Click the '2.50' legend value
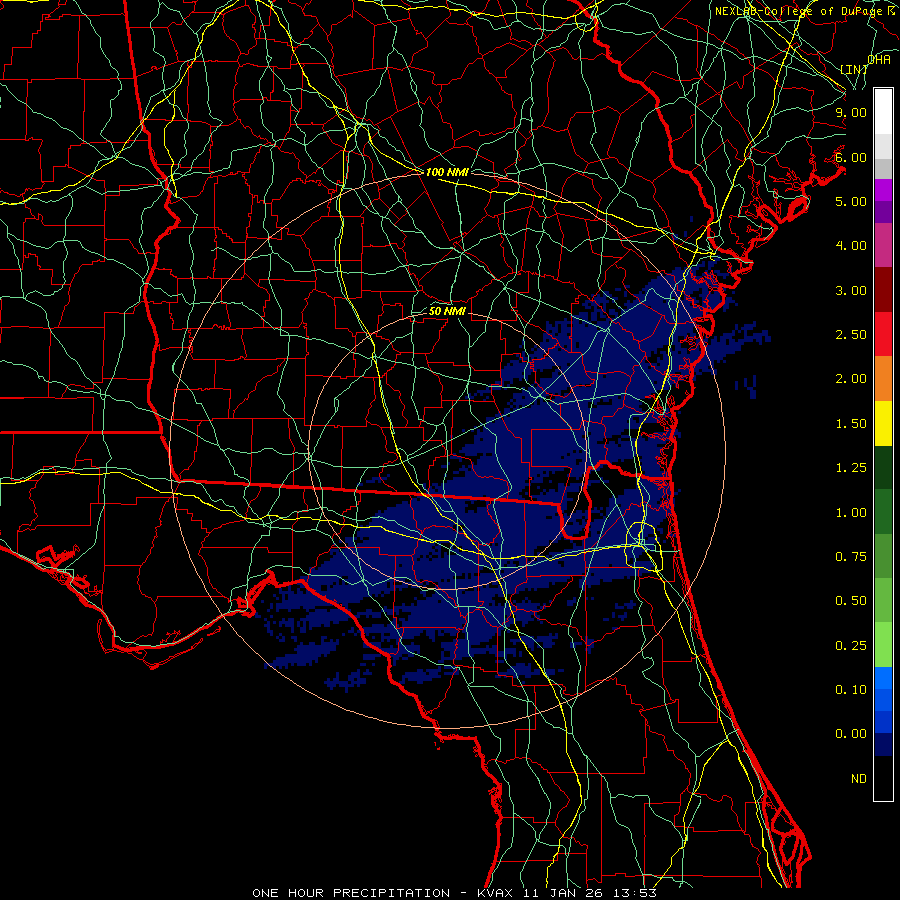This screenshot has height=900, width=900. (x=851, y=335)
